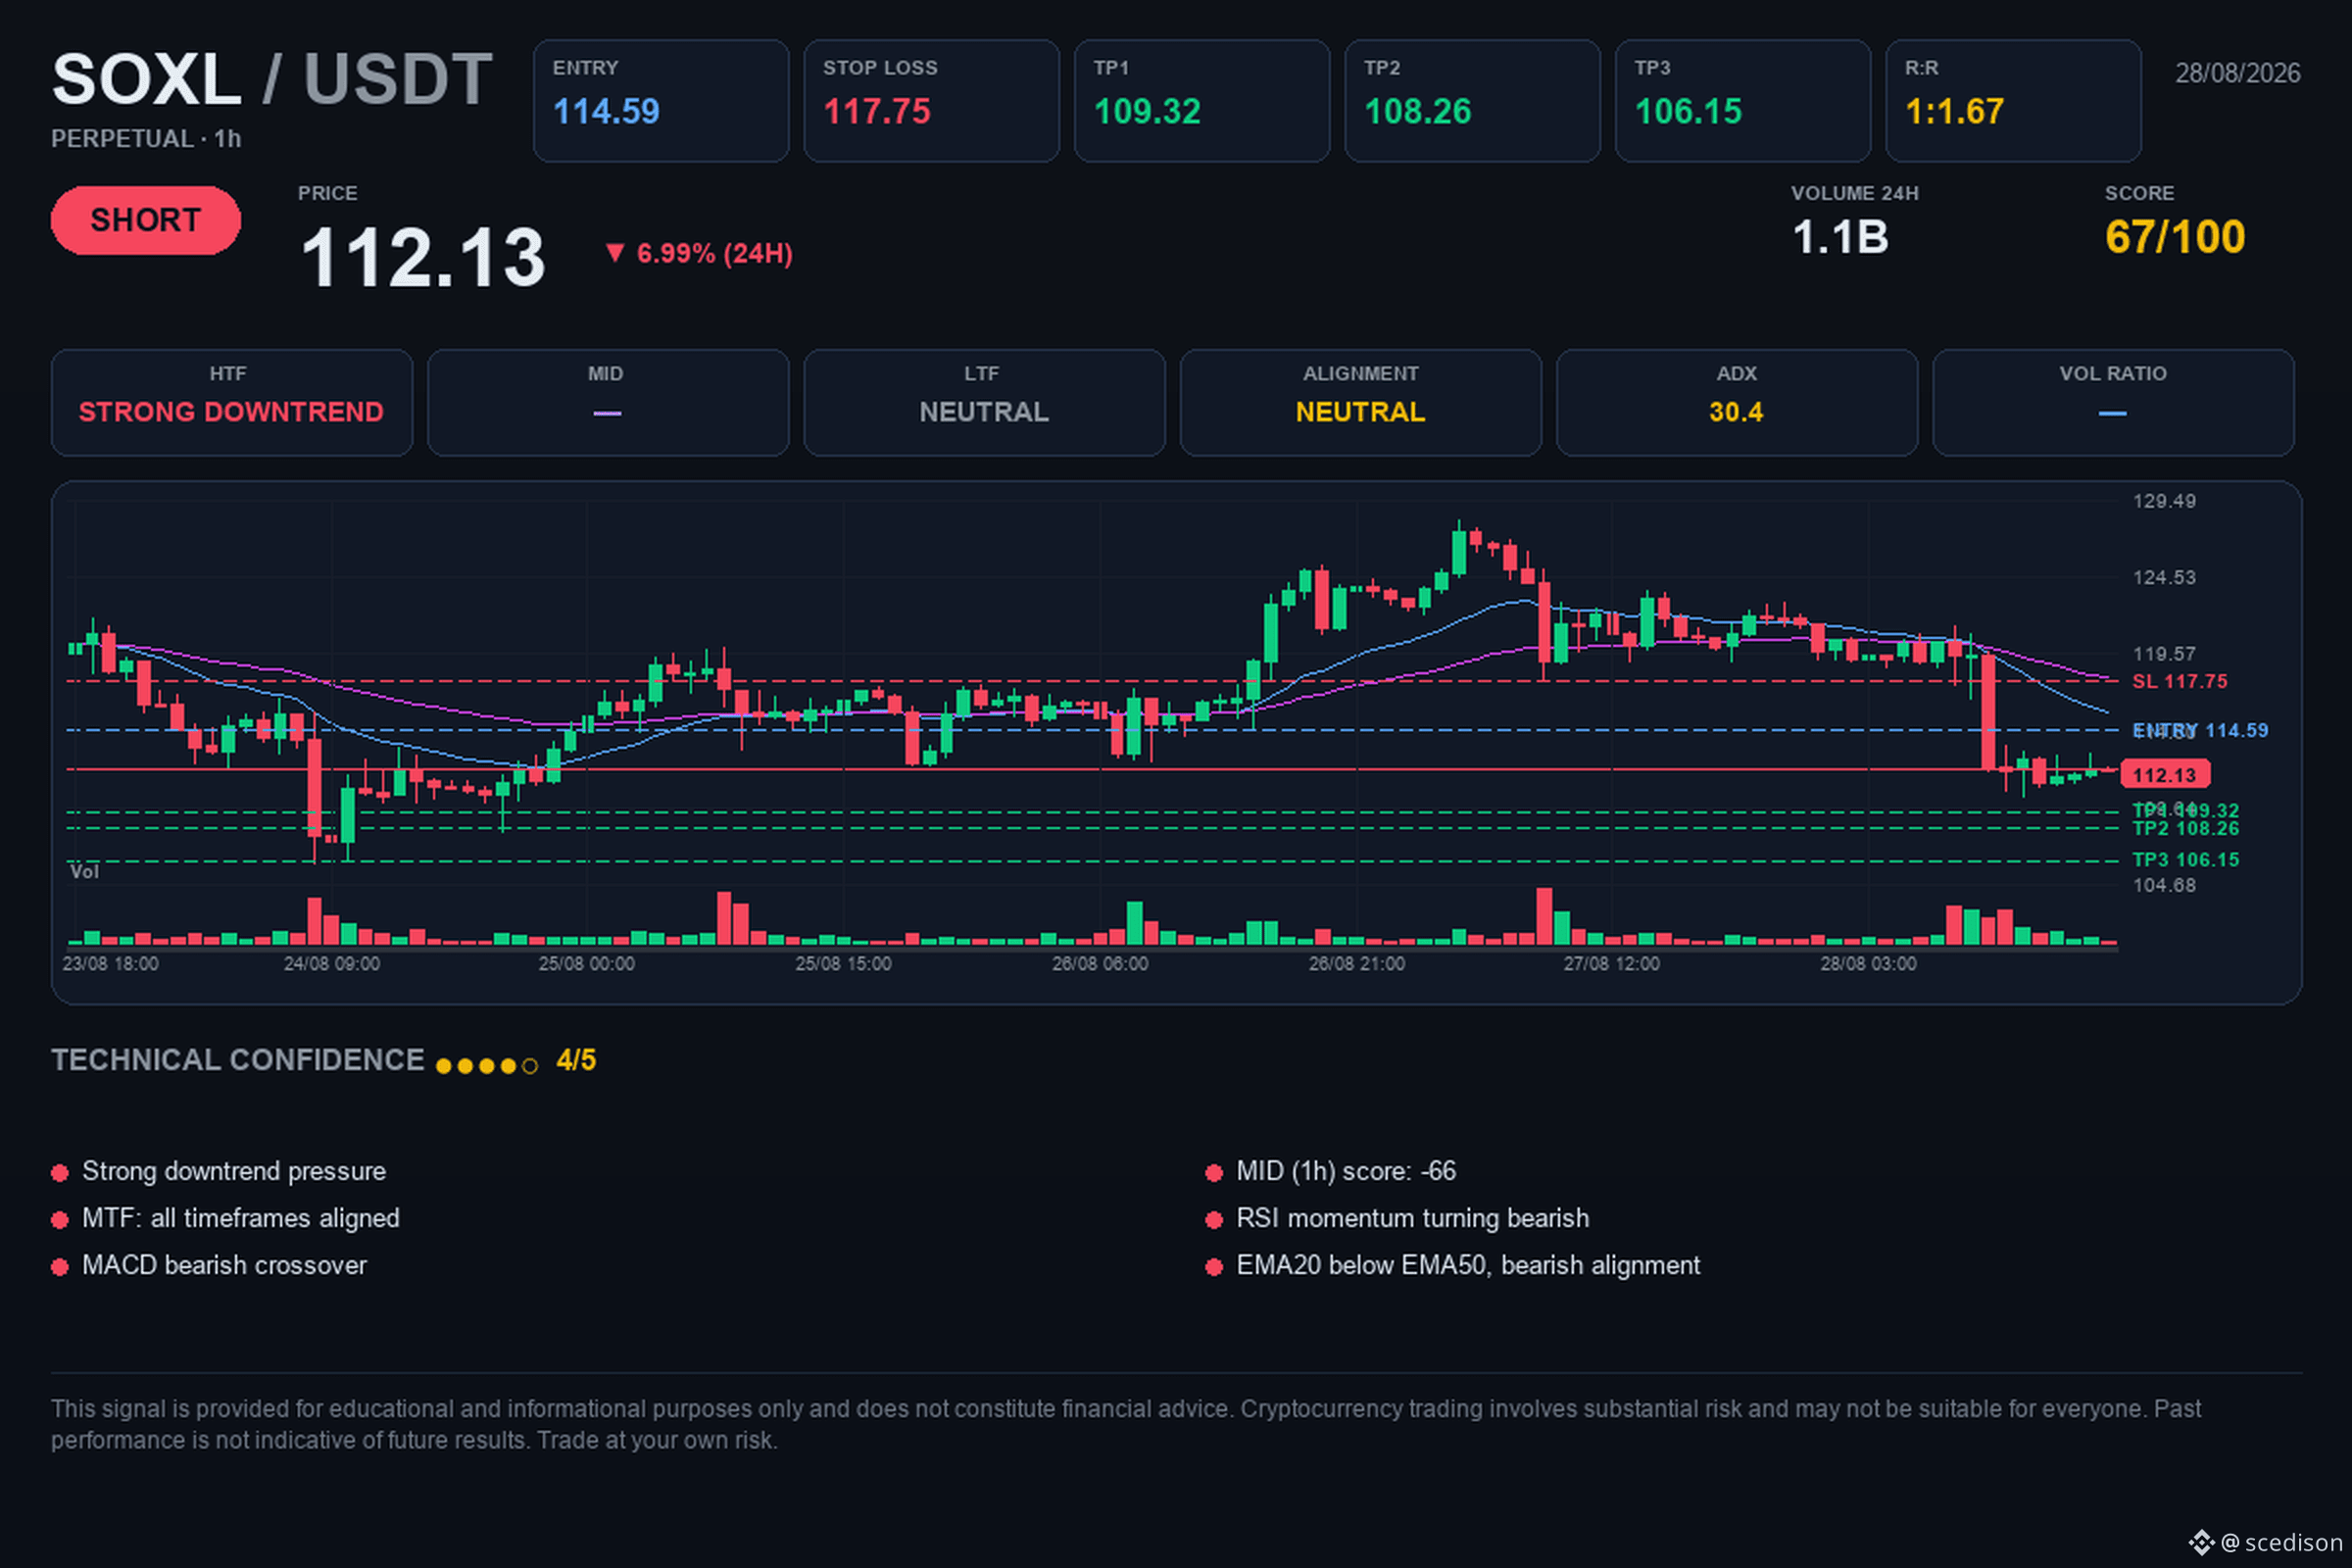2352x1568 pixels.
Task: Select the 23/08 18:00 time axis label
Action: (x=110, y=964)
